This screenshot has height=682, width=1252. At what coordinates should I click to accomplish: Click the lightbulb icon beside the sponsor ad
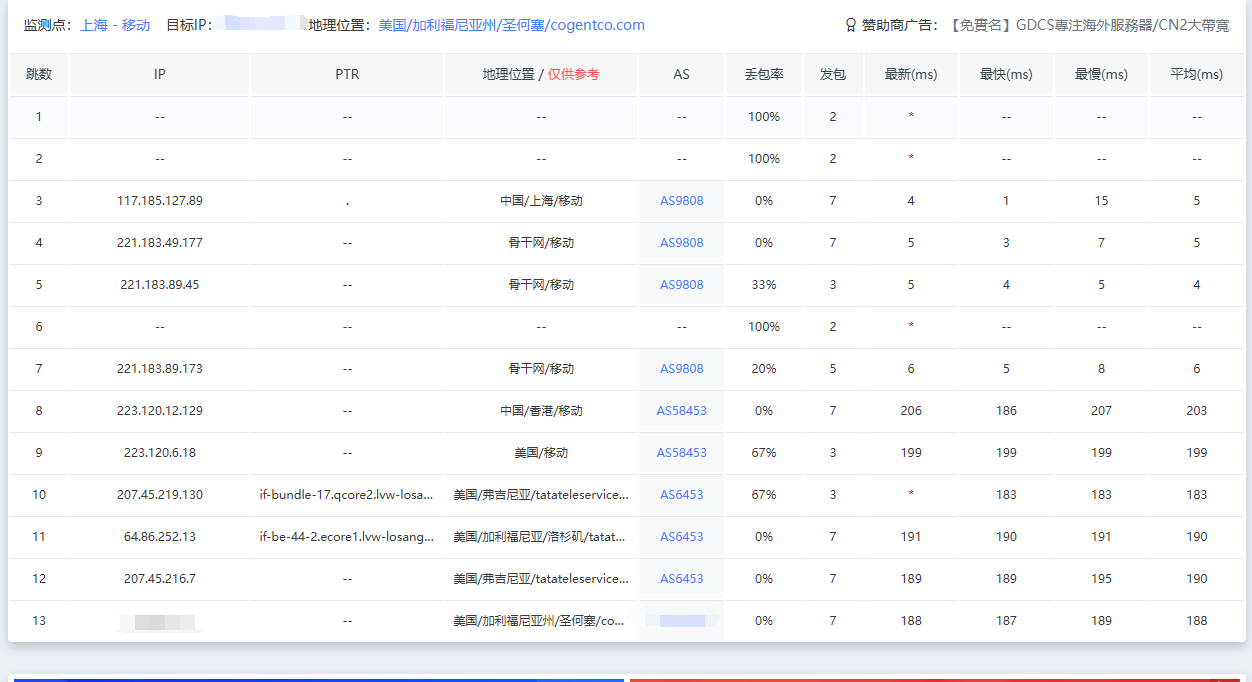(x=851, y=25)
